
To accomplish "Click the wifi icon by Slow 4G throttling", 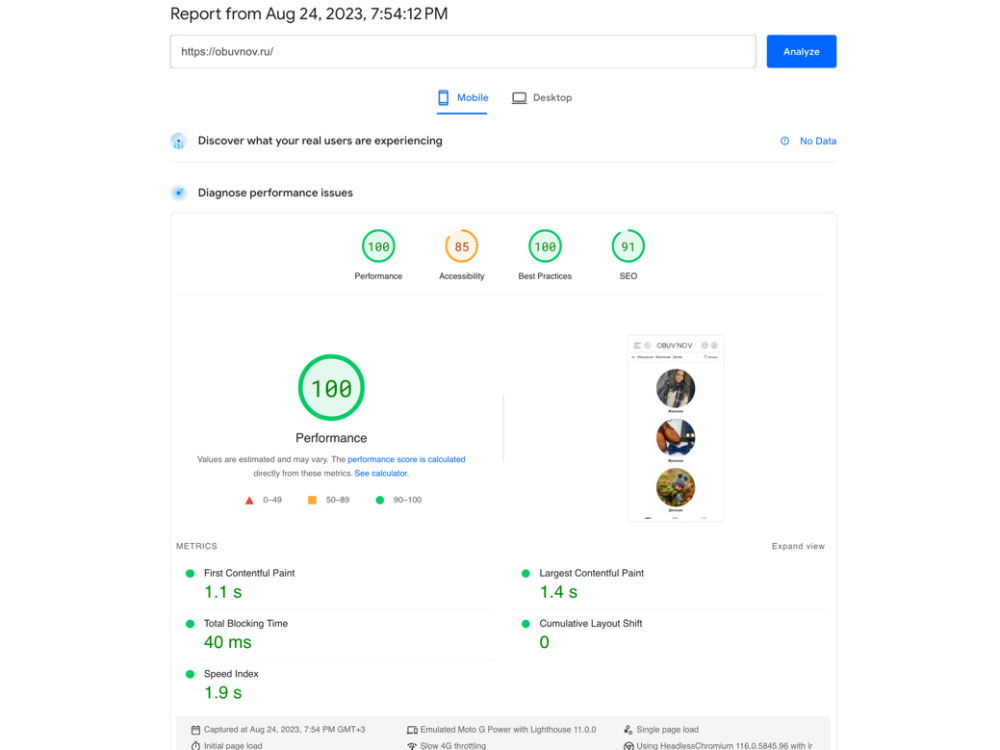I will pyautogui.click(x=412, y=746).
